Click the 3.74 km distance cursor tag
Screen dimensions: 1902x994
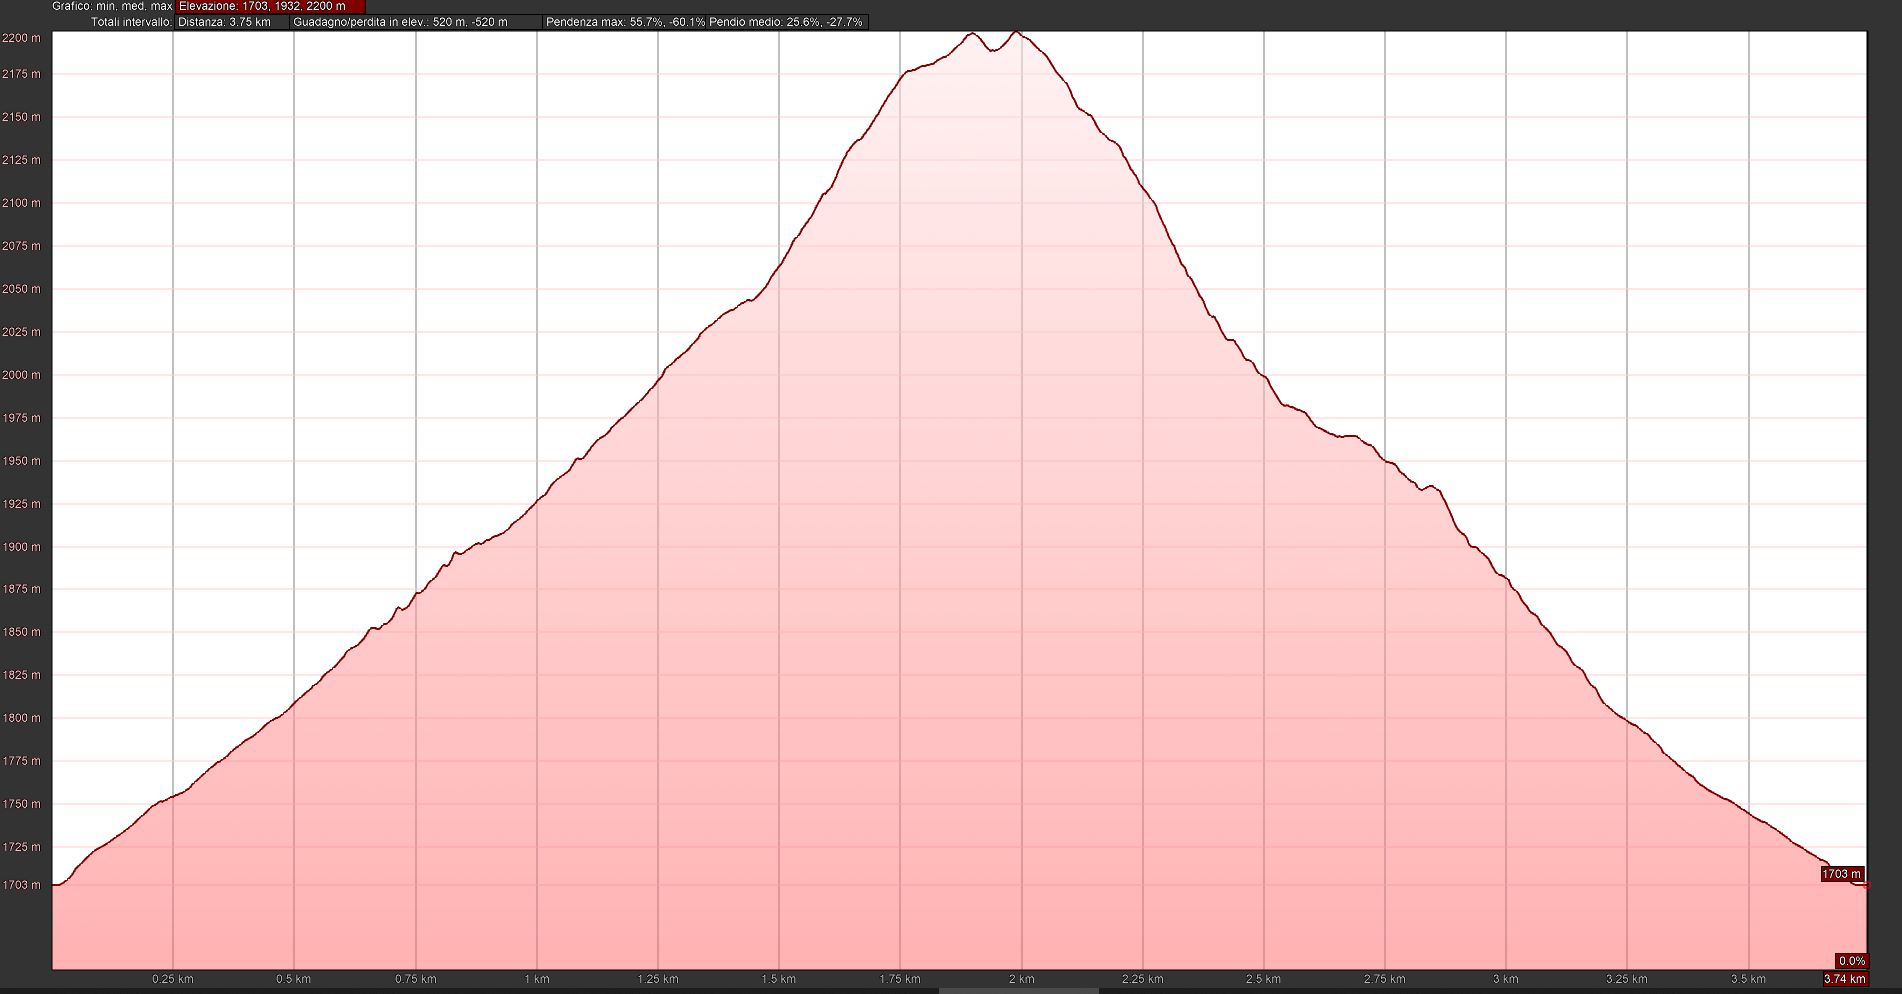pos(1844,979)
